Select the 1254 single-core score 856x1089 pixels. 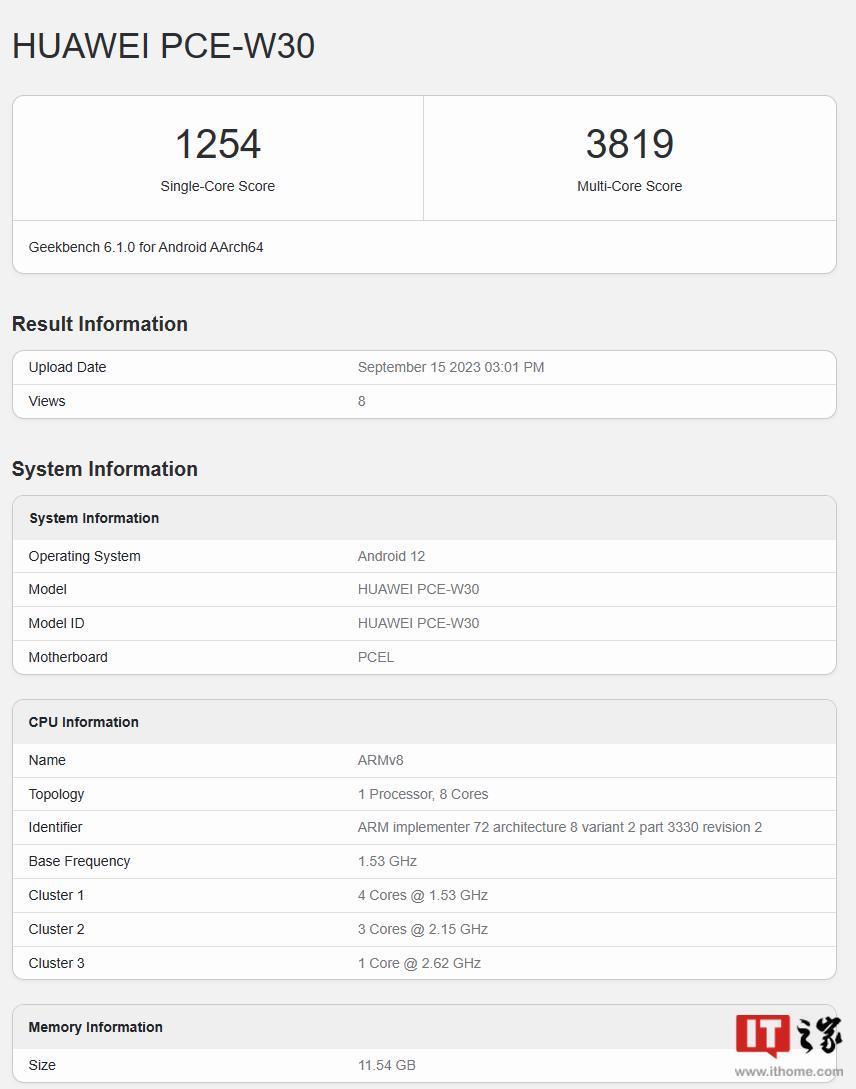tap(217, 144)
